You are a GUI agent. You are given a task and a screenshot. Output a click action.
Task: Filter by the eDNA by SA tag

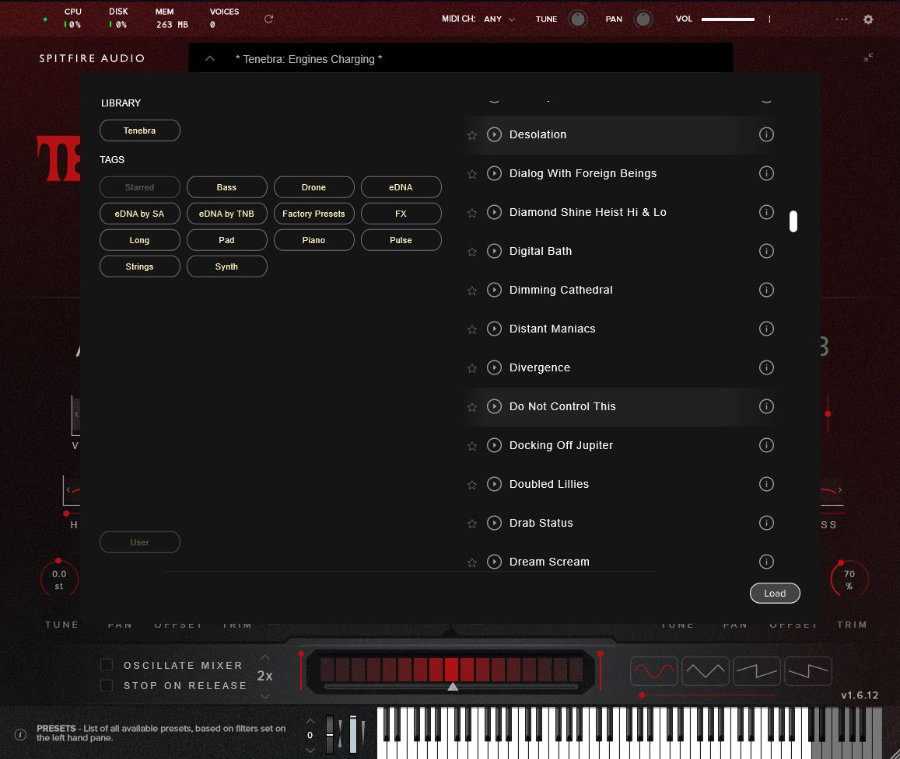(139, 214)
